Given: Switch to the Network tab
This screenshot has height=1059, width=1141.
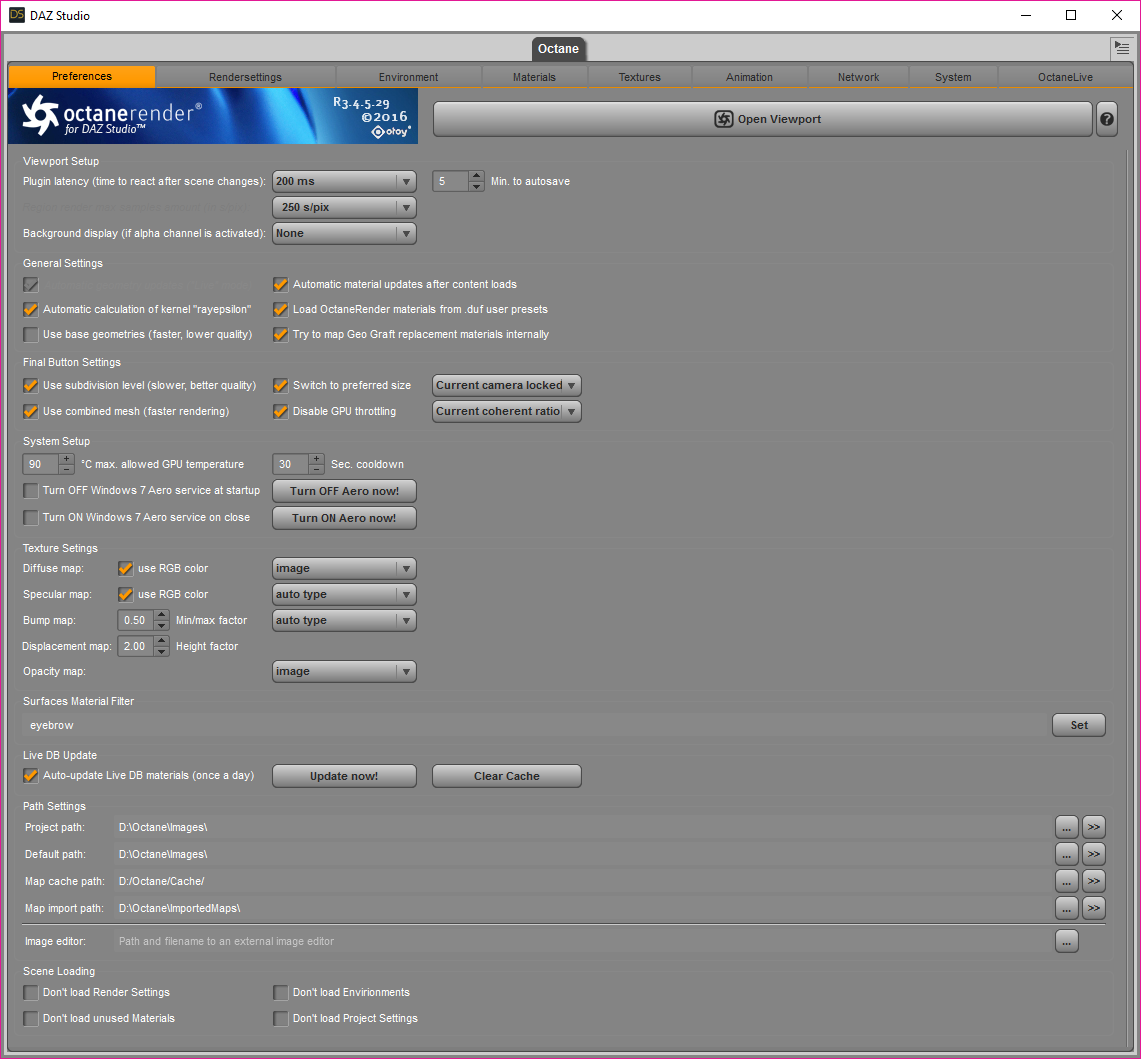Looking at the screenshot, I should click(x=858, y=77).
